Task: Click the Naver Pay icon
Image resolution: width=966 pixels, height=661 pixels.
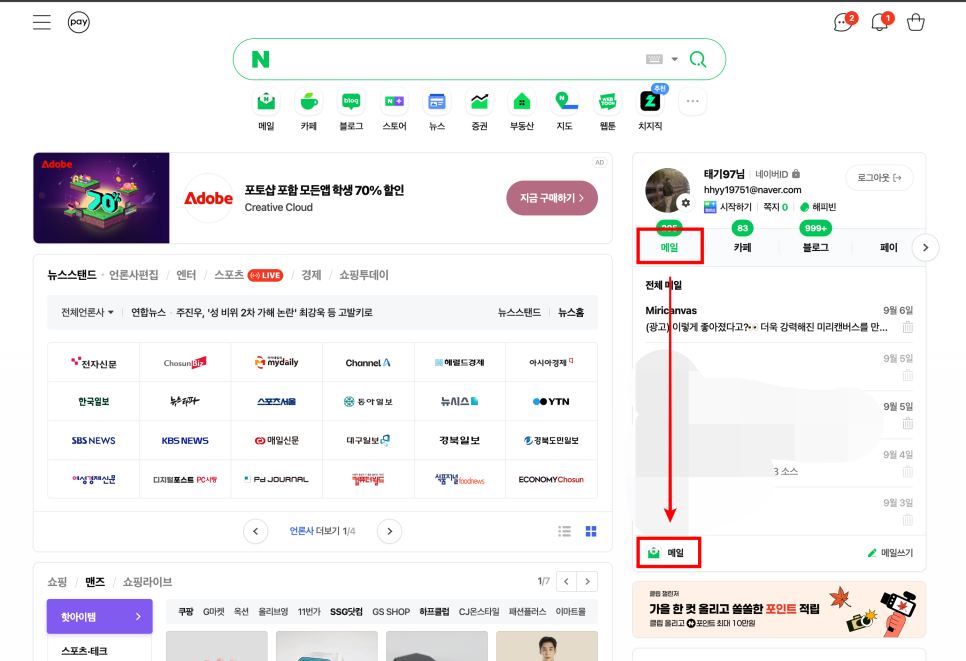Action: click(x=79, y=22)
